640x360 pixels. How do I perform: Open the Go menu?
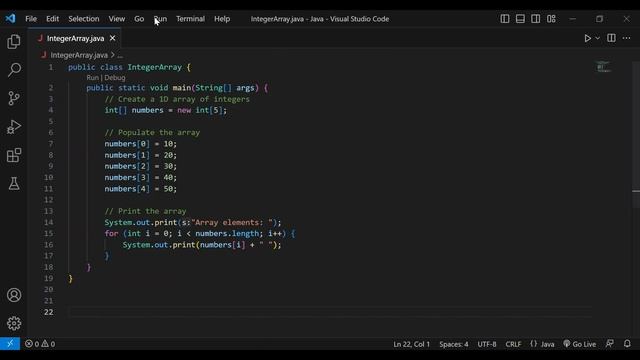coord(139,19)
